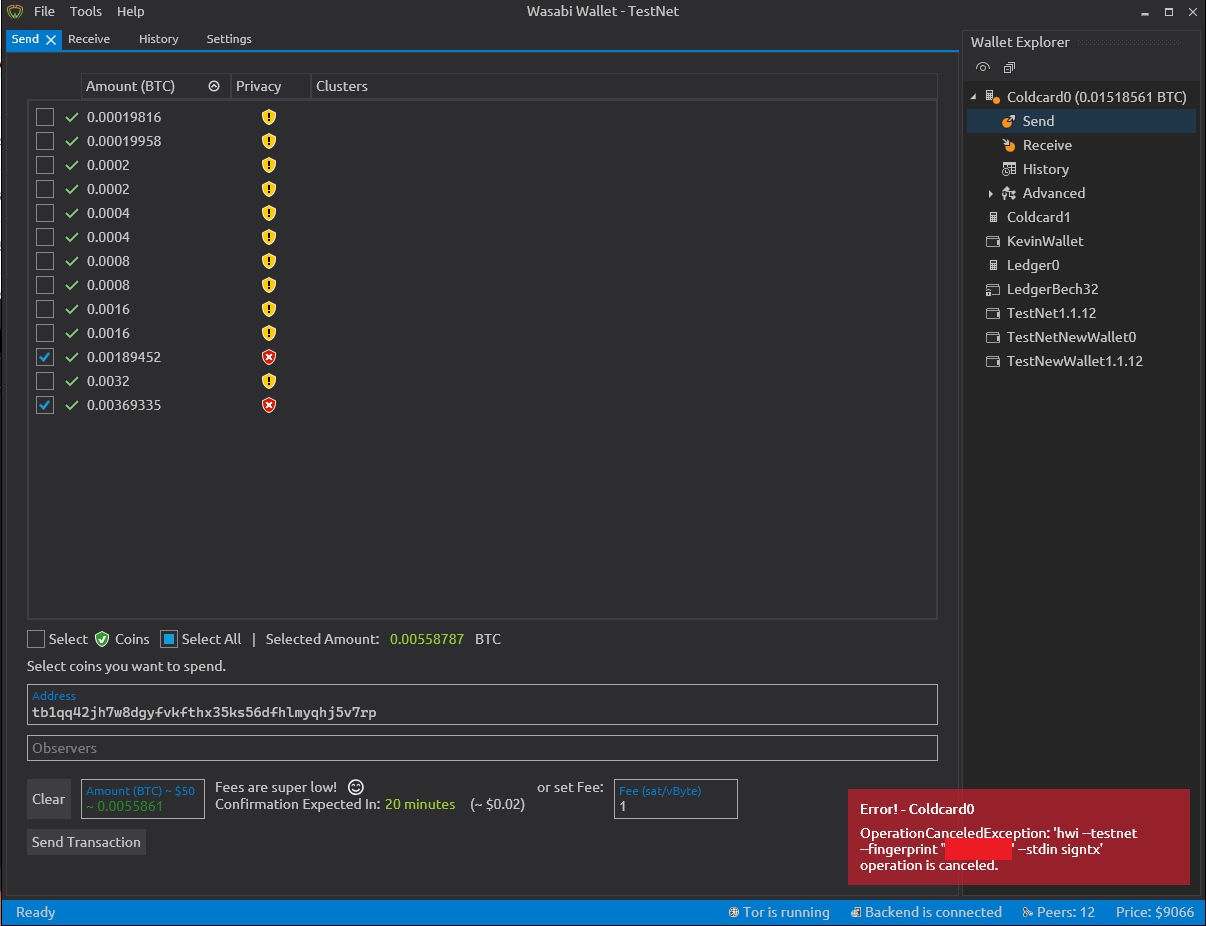Check the coin 0.00019958 checkbox
1206x926 pixels.
point(45,141)
